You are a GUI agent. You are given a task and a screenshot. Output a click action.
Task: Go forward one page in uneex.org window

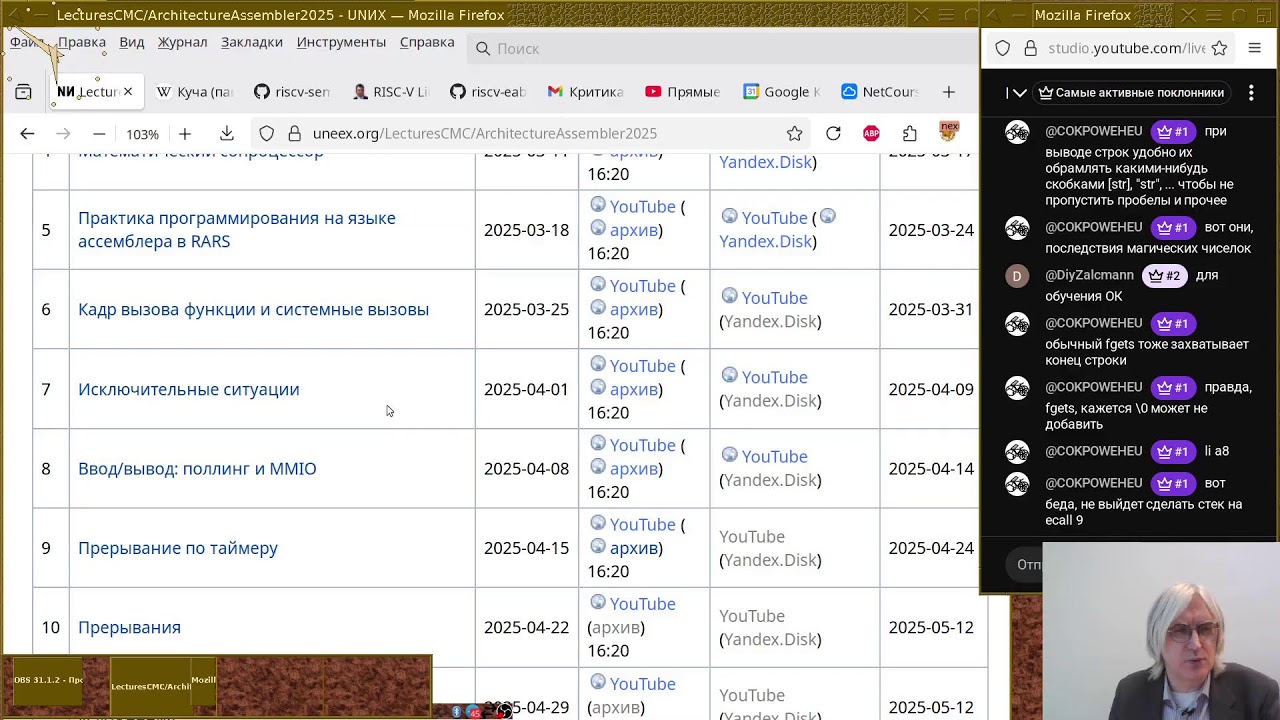[62, 134]
